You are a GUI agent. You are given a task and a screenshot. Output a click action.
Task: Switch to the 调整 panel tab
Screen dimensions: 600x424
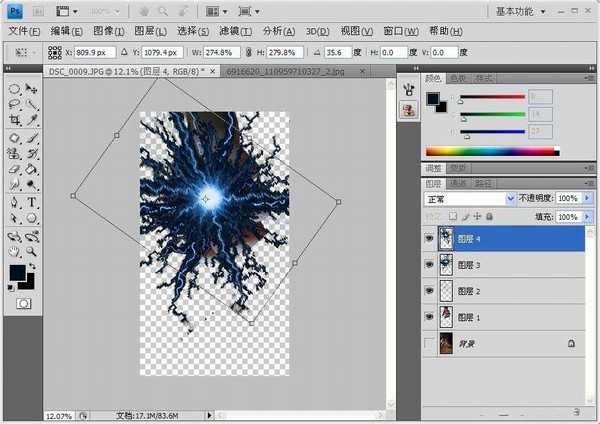click(432, 167)
